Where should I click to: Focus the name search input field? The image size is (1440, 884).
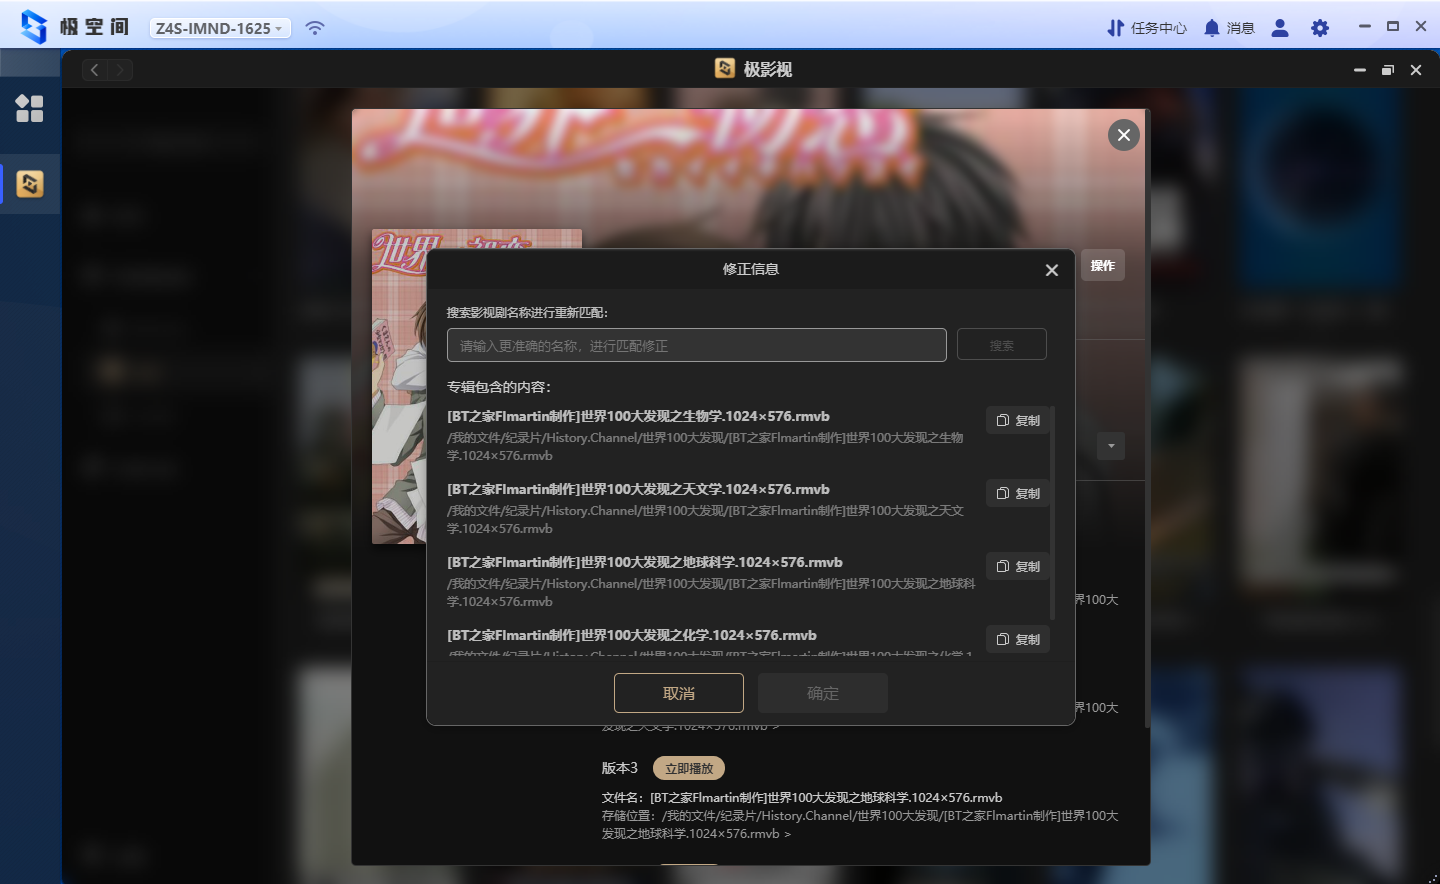(697, 345)
